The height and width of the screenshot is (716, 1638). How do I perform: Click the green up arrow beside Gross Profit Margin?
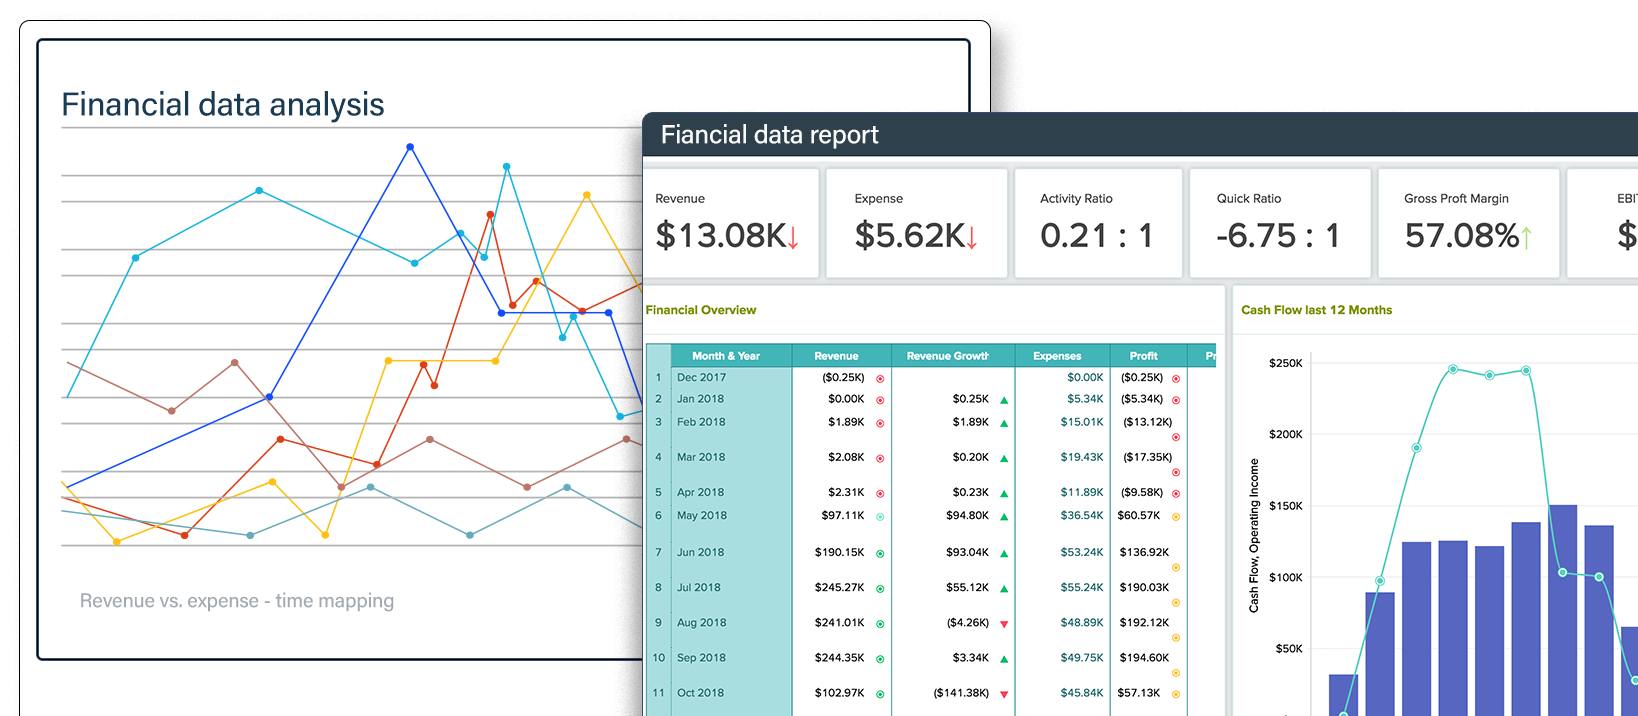coord(1526,237)
